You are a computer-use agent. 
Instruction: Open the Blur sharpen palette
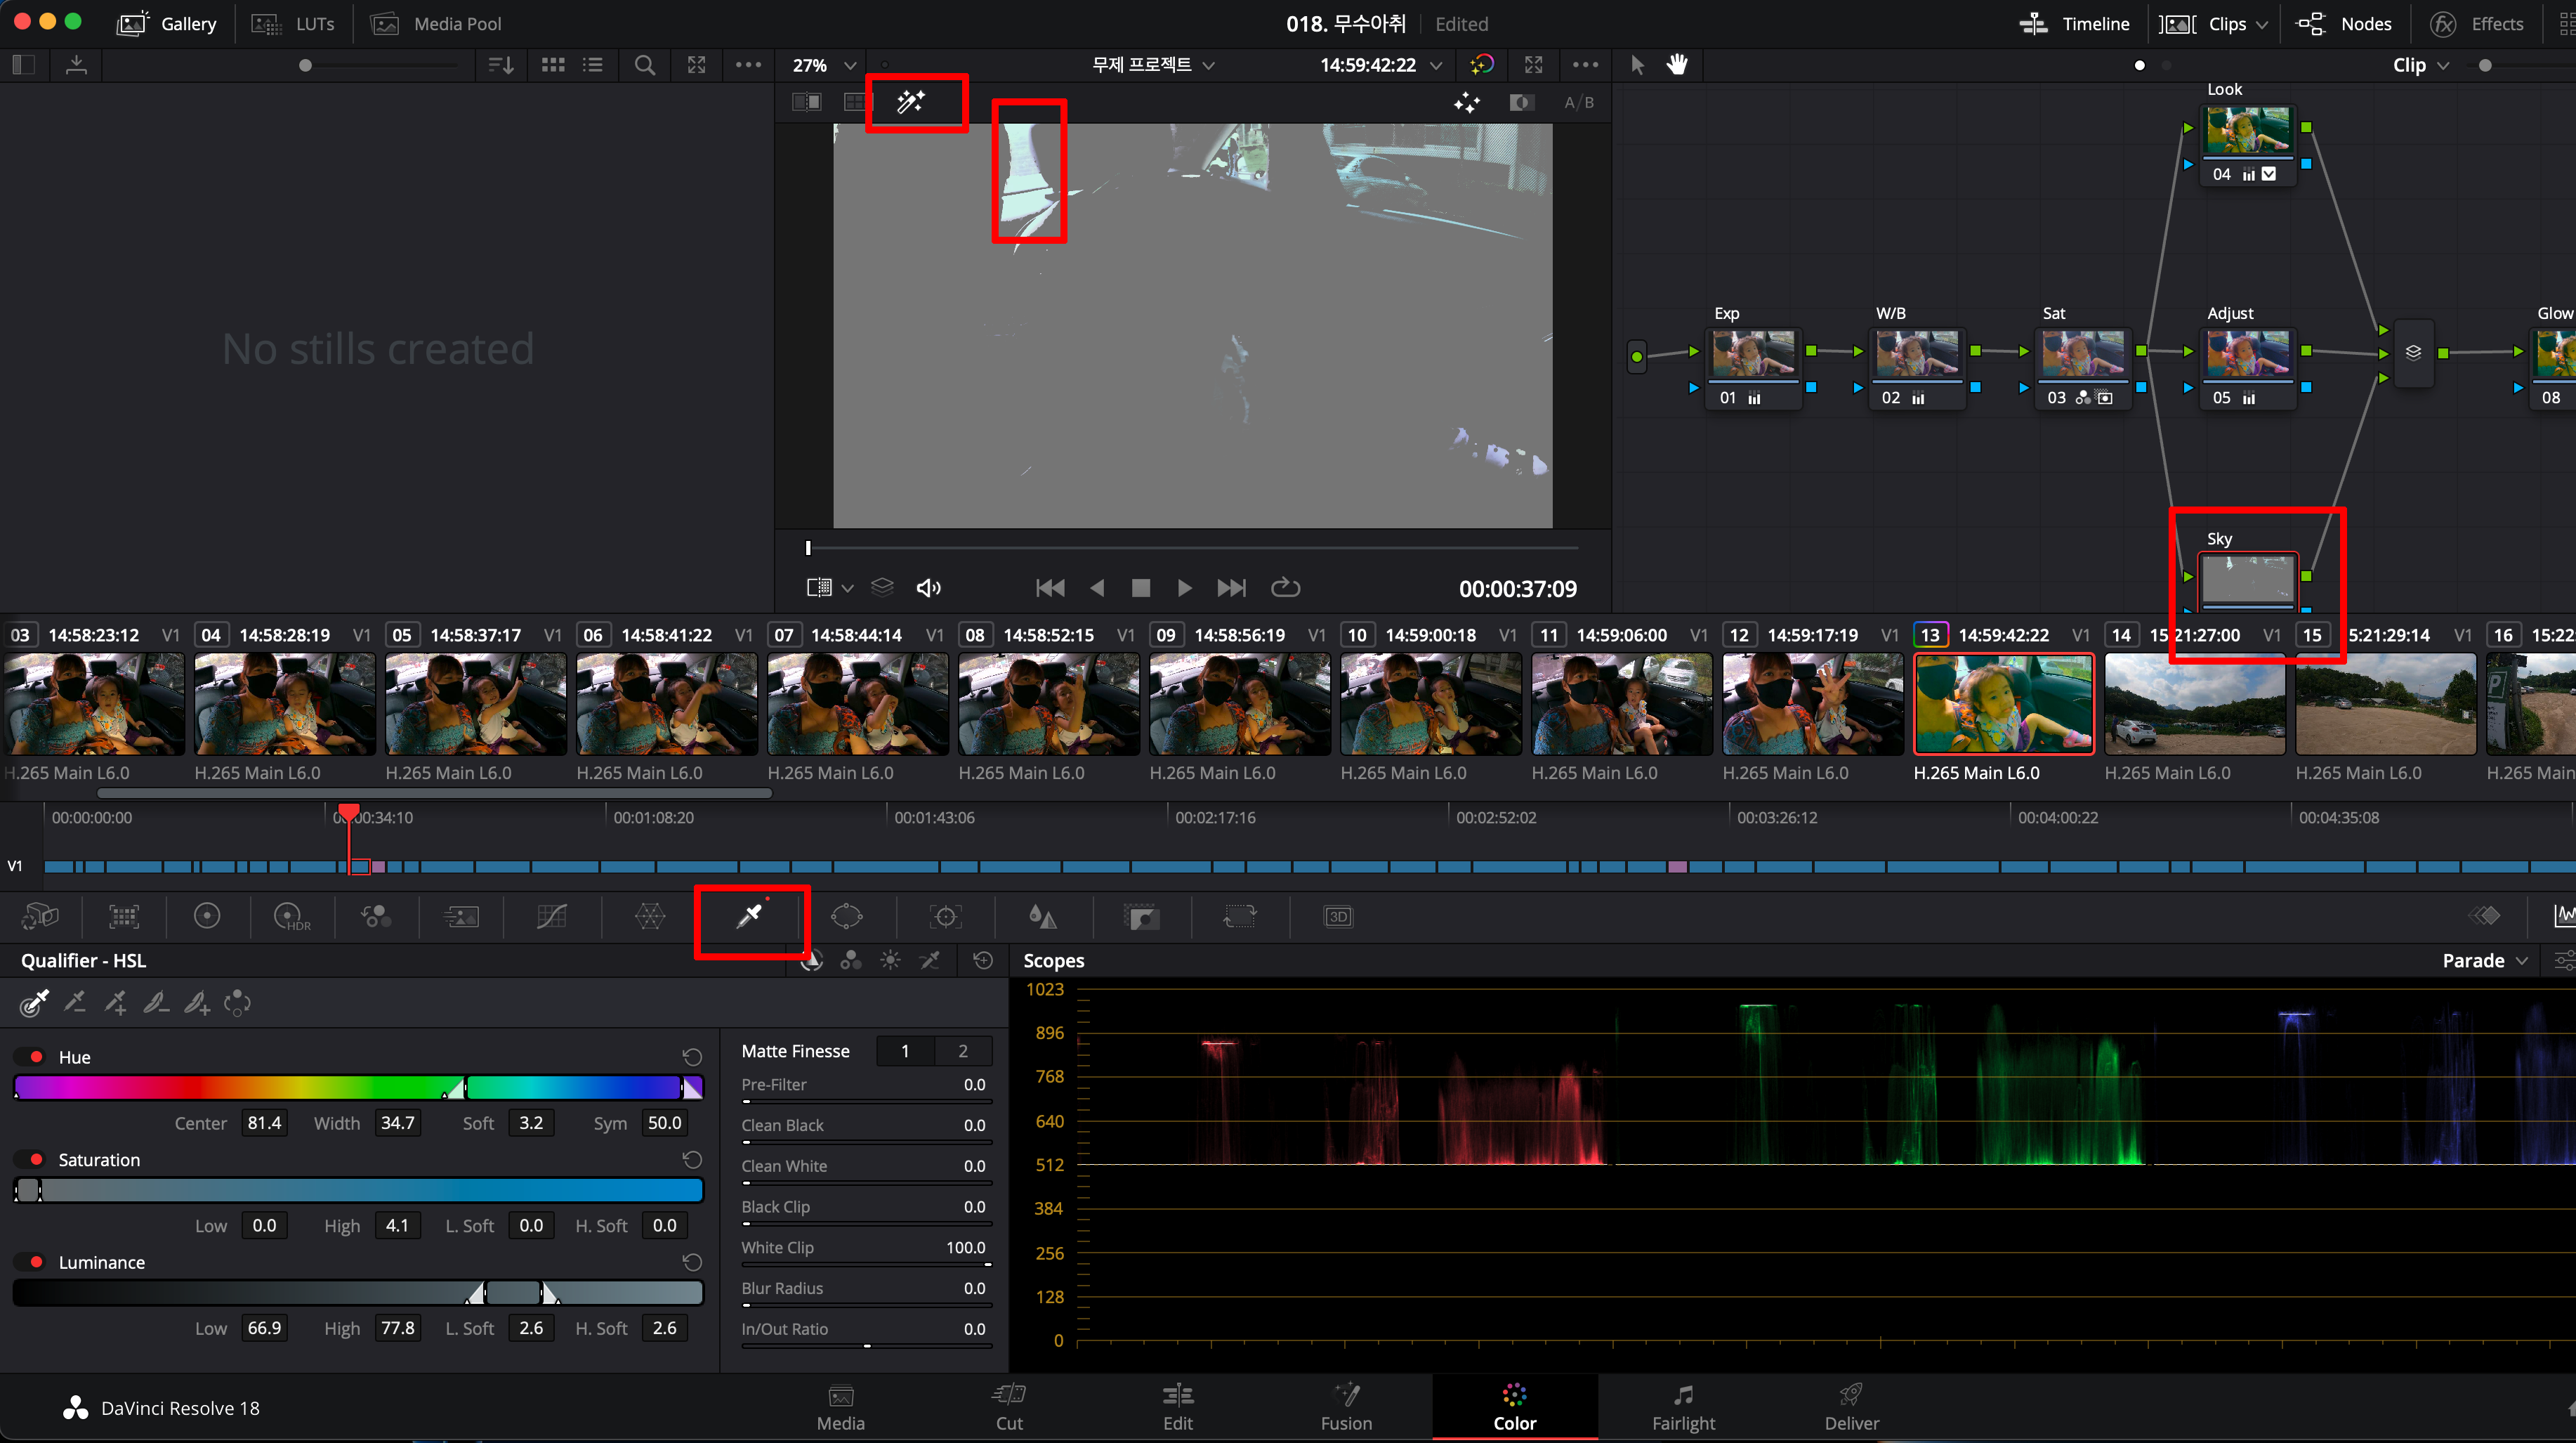pyautogui.click(x=1042, y=916)
